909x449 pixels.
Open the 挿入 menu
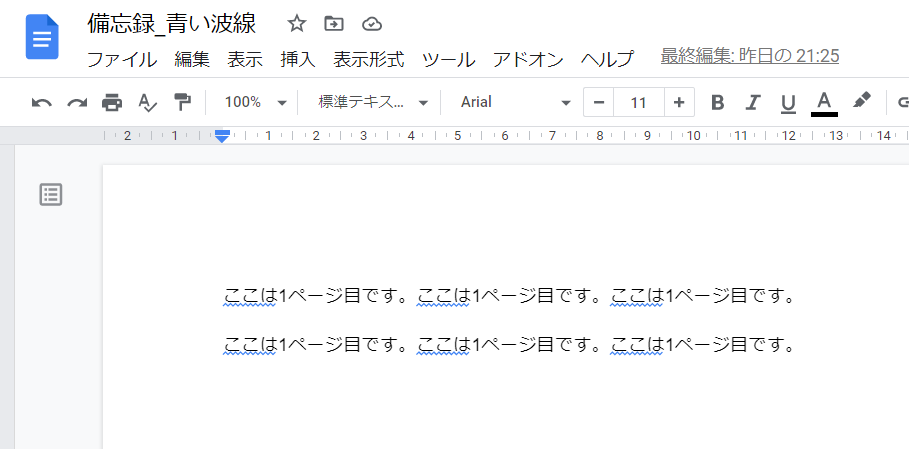pos(298,60)
